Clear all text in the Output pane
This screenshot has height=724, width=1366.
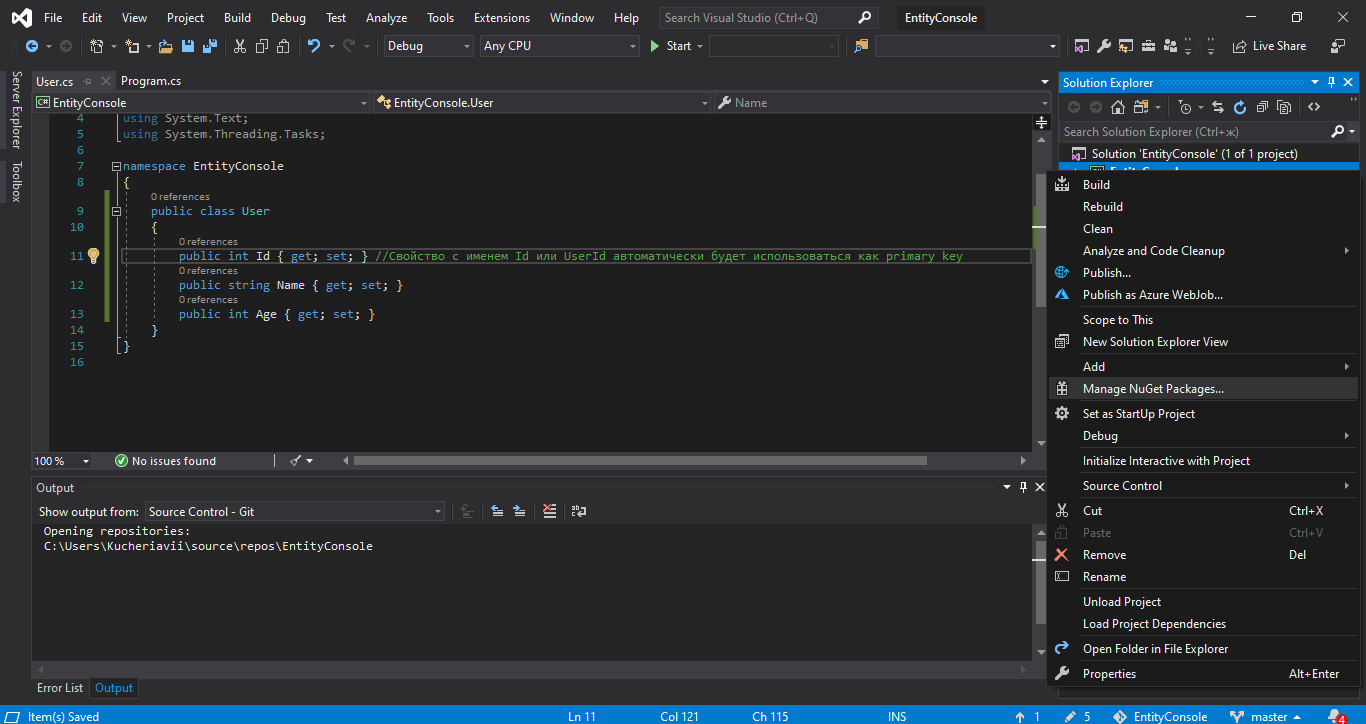pyautogui.click(x=549, y=511)
